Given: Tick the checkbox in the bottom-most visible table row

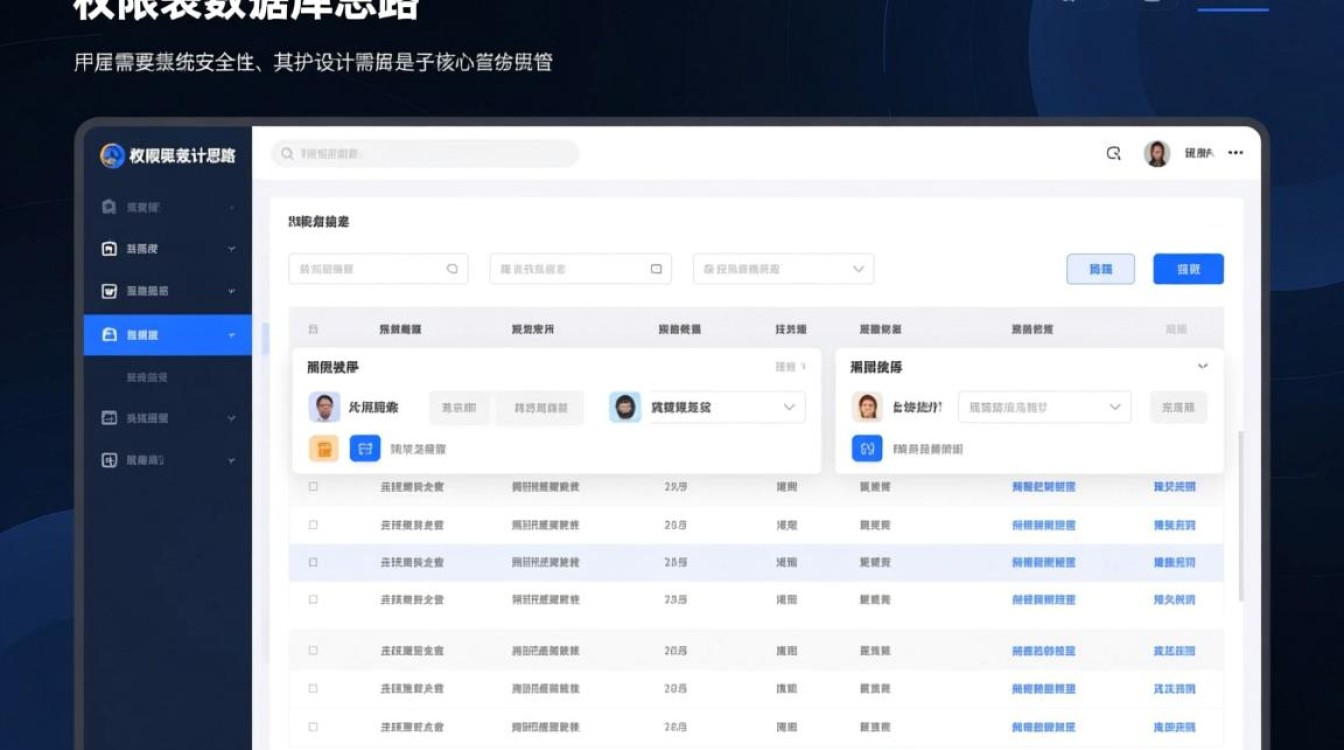Looking at the screenshot, I should coord(313,728).
